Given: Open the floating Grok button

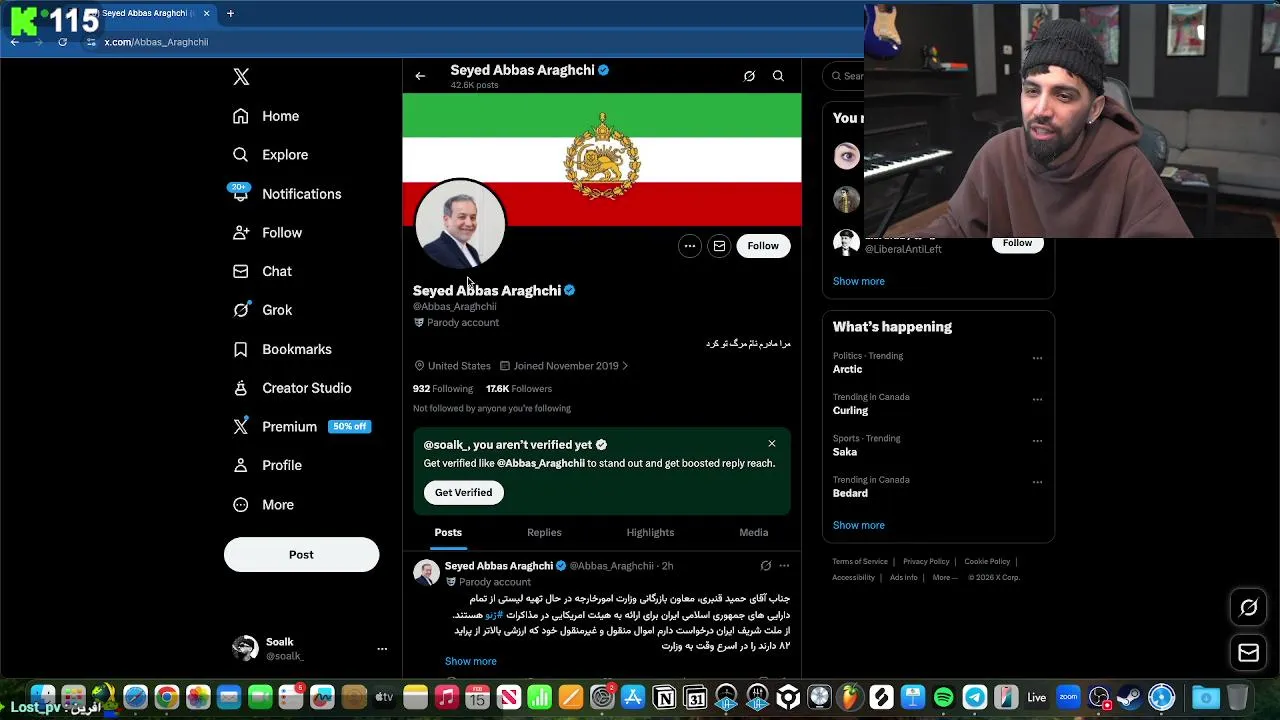Looking at the screenshot, I should [1248, 608].
